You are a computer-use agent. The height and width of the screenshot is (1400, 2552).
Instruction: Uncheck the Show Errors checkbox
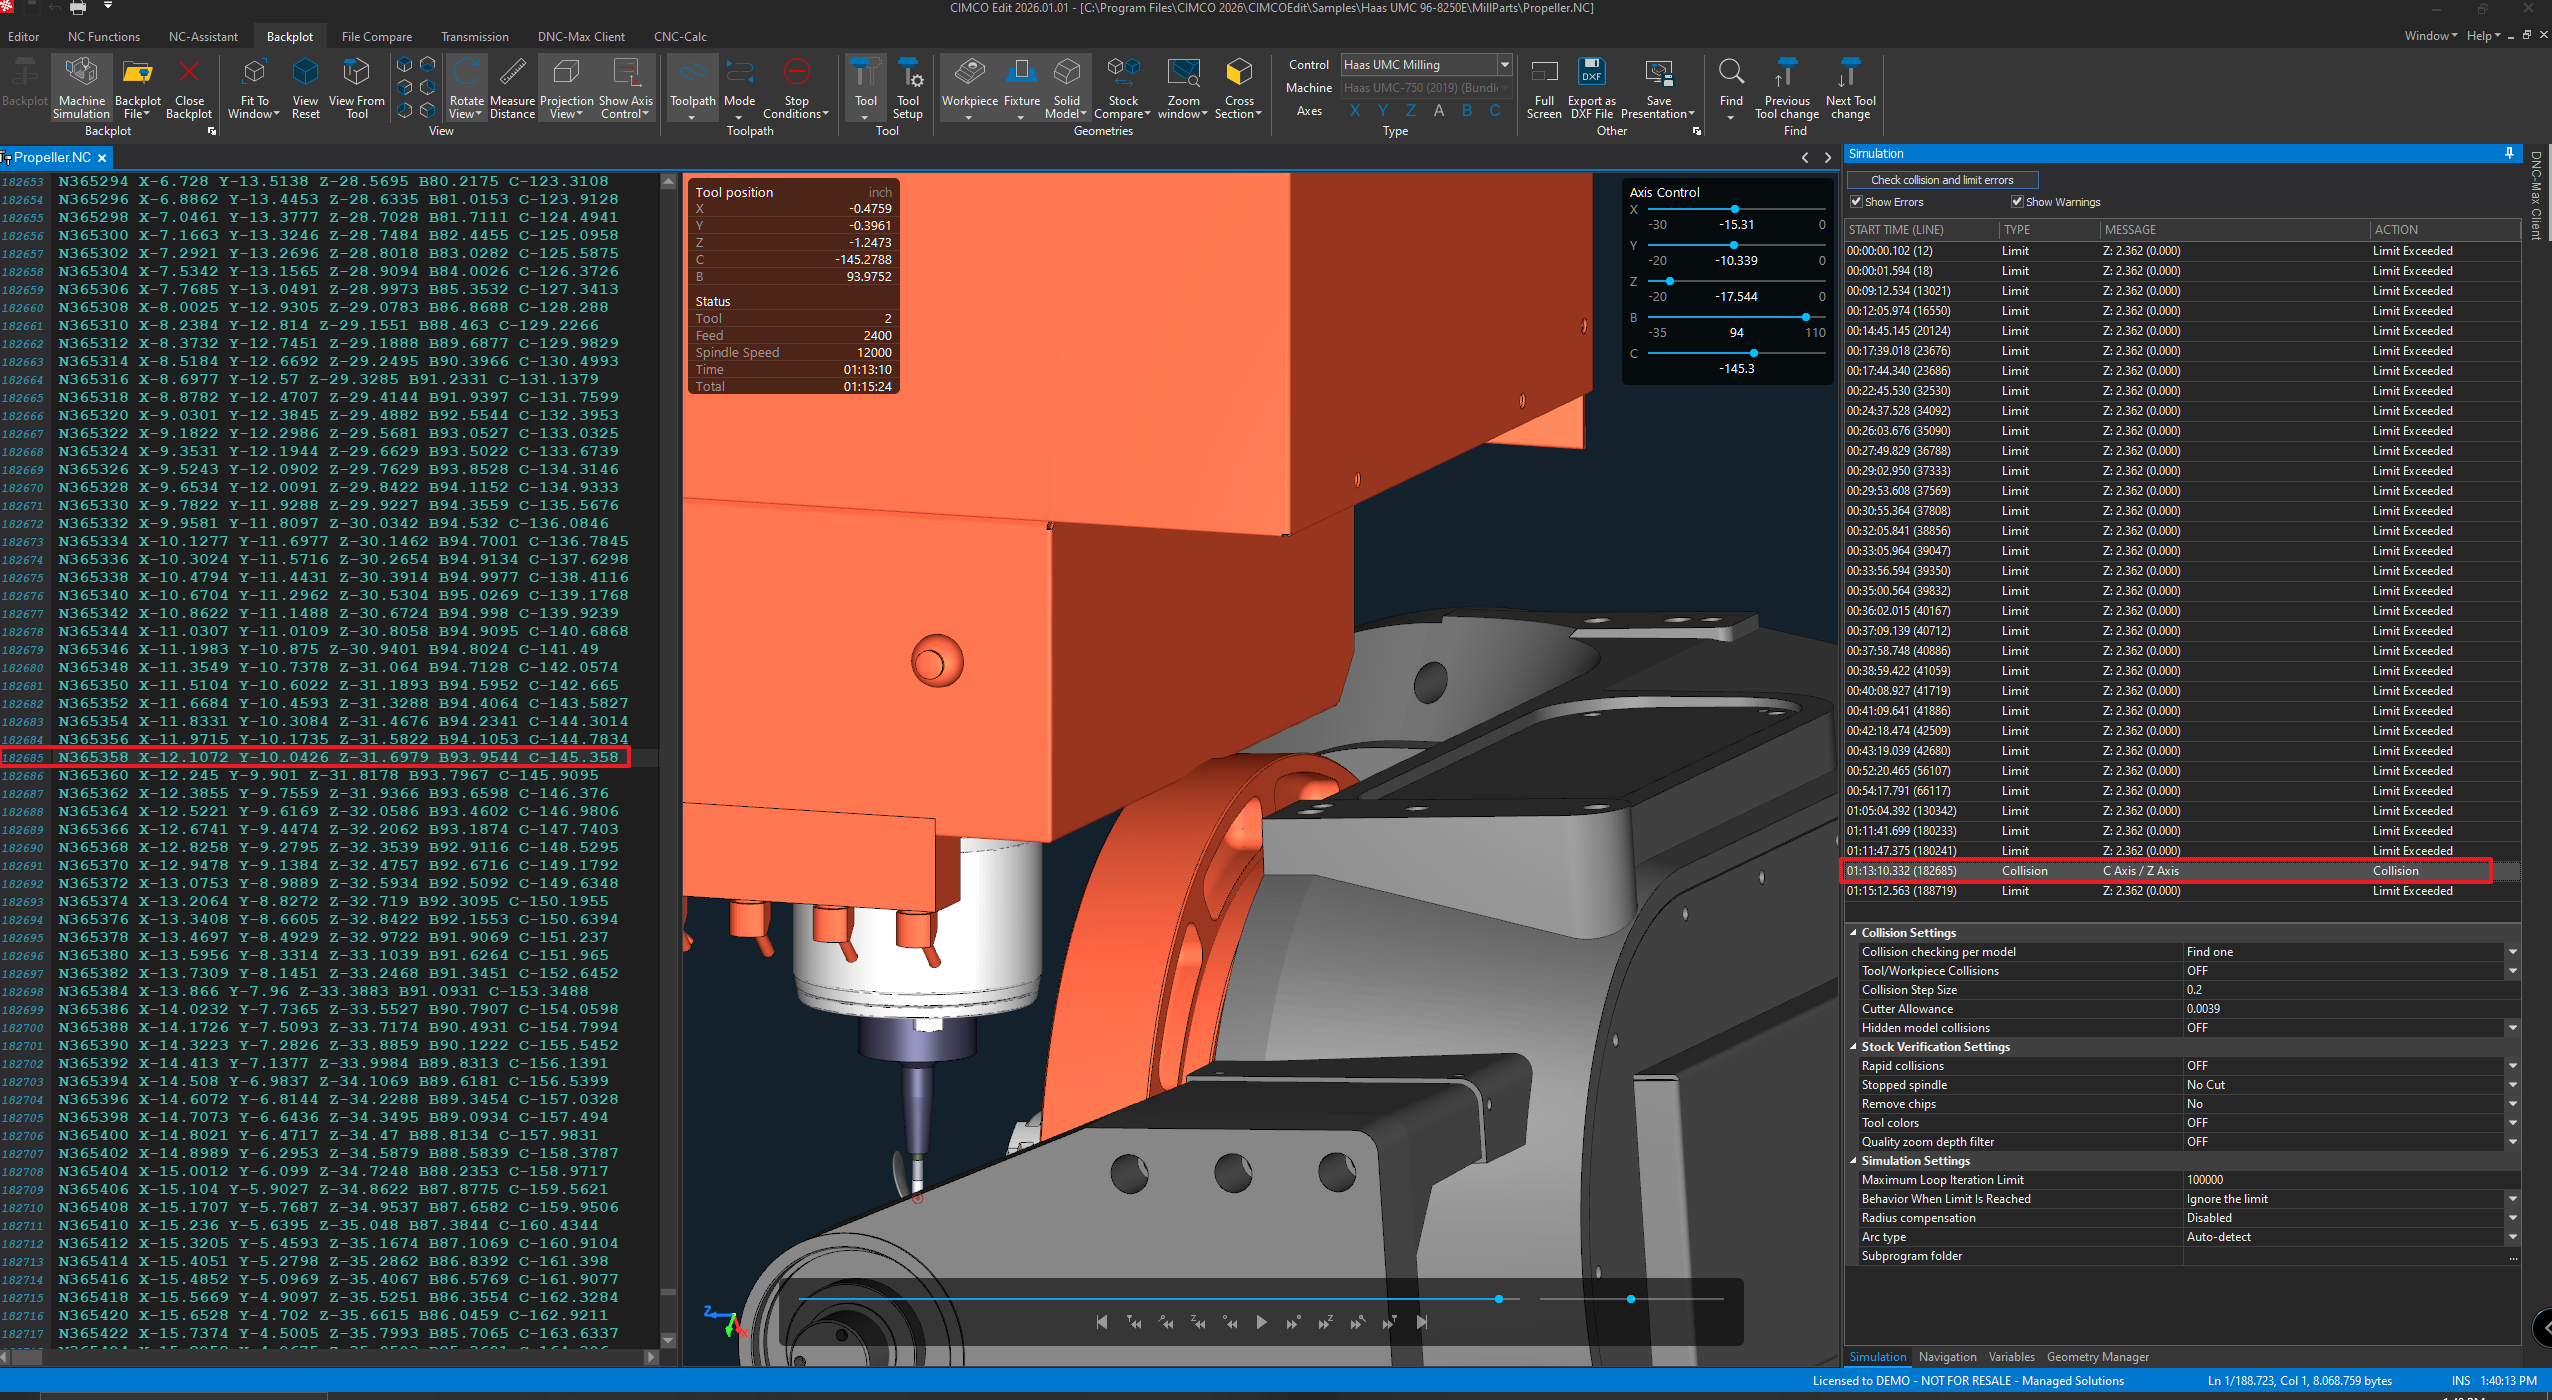(1856, 202)
